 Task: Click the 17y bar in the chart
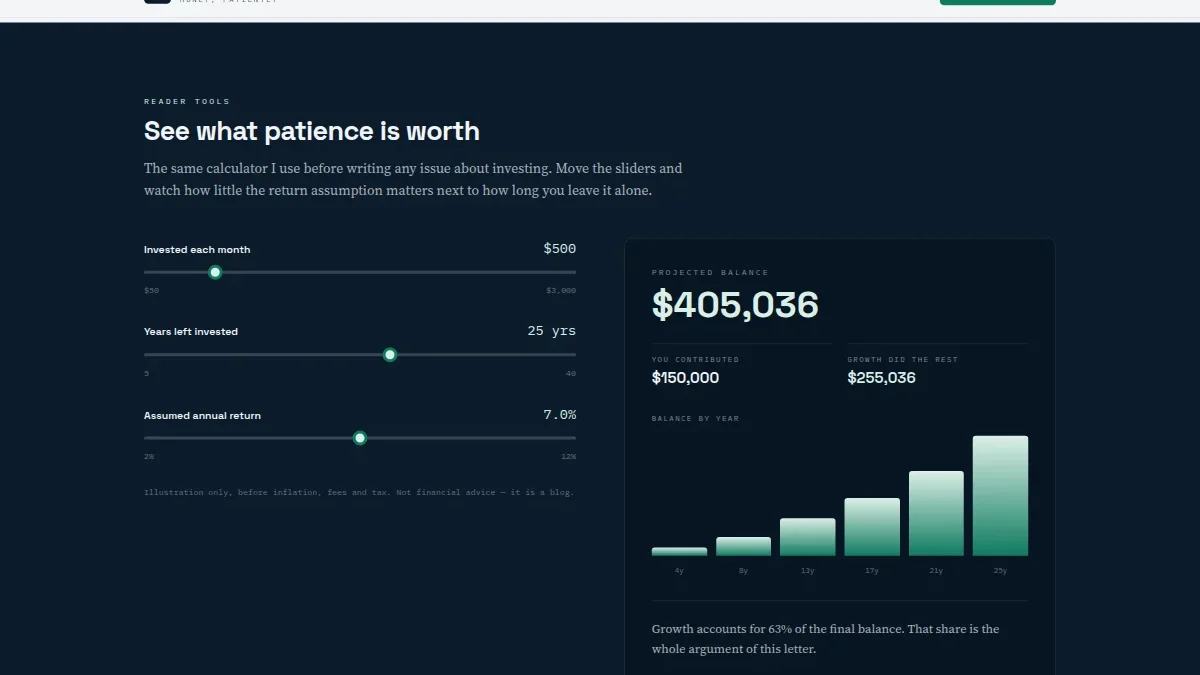point(872,527)
